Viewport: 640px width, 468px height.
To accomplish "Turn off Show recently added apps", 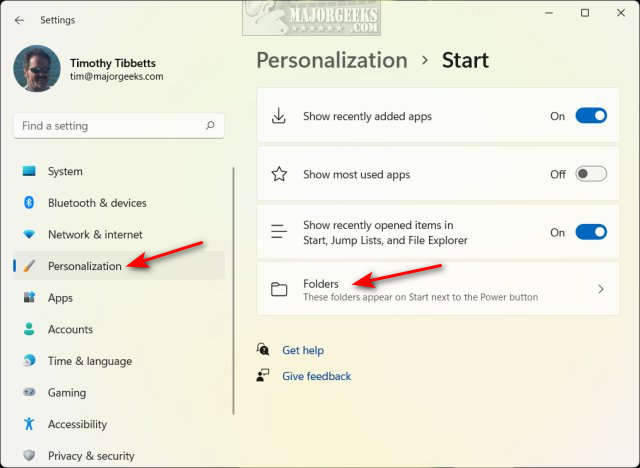I will coord(591,116).
